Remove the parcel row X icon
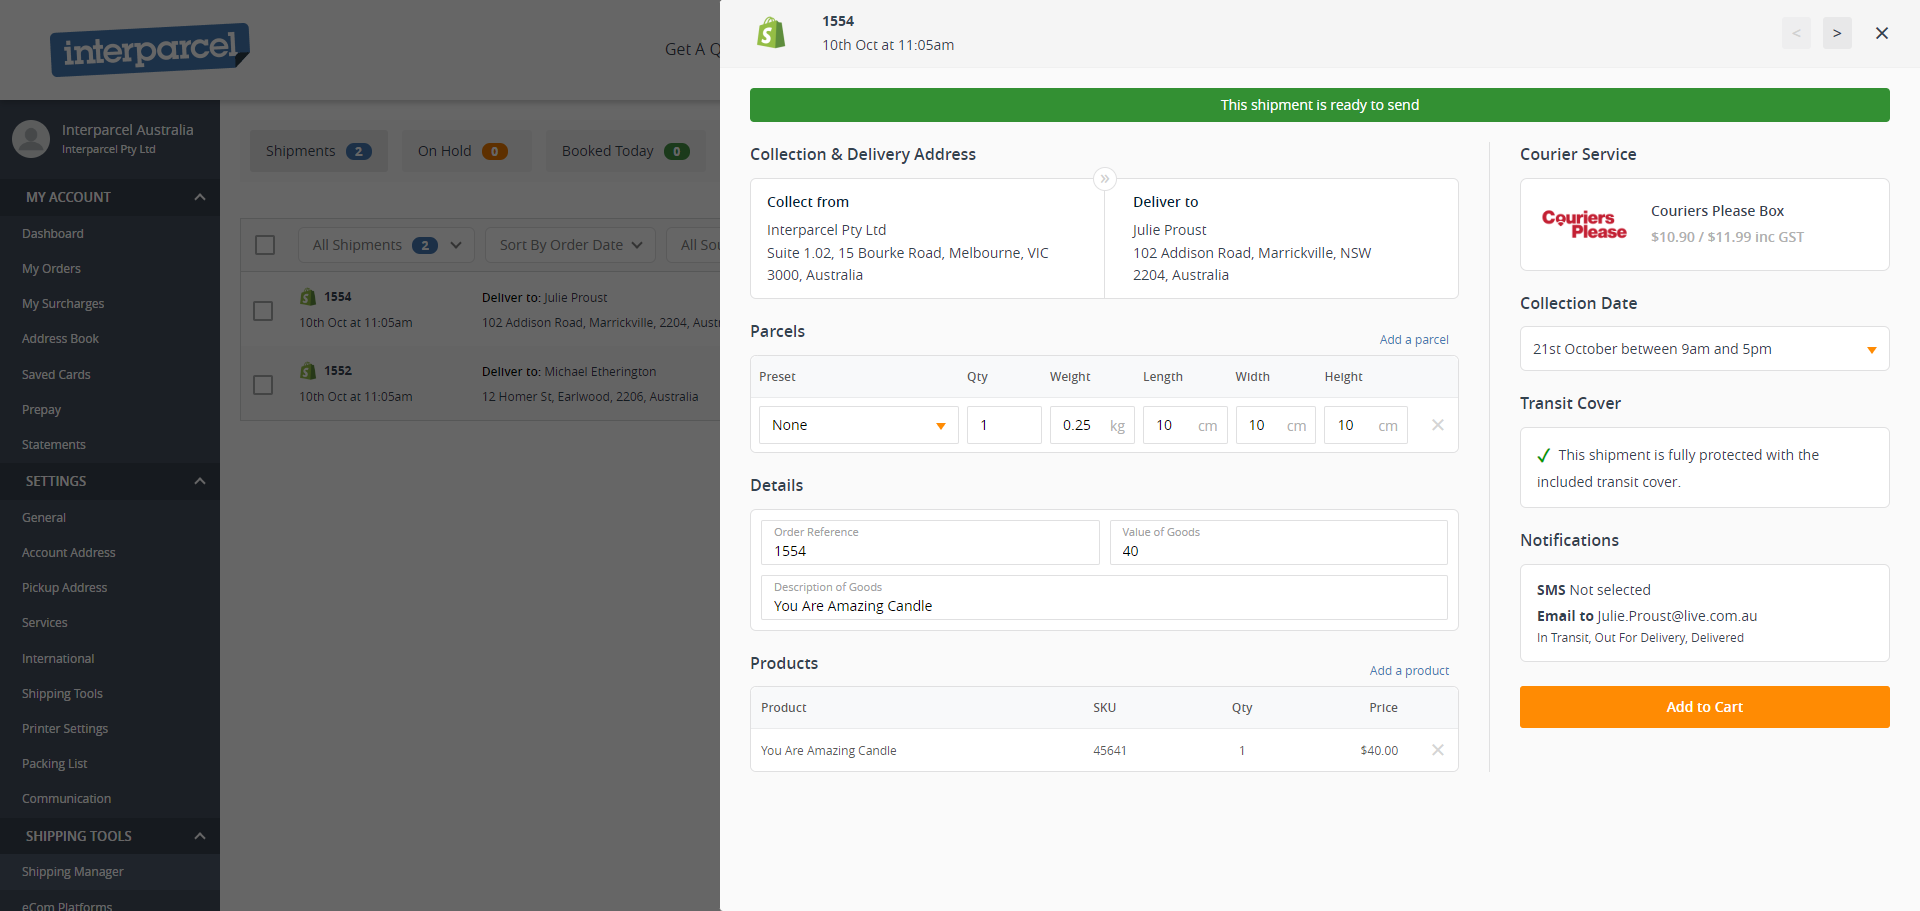This screenshot has height=911, width=1920. 1438,425
